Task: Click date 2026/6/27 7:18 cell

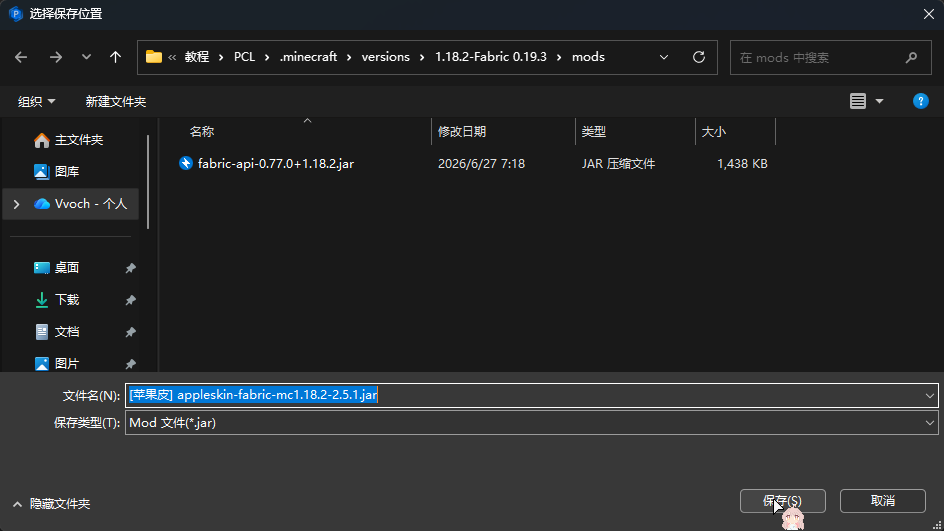Action: pyautogui.click(x=481, y=164)
